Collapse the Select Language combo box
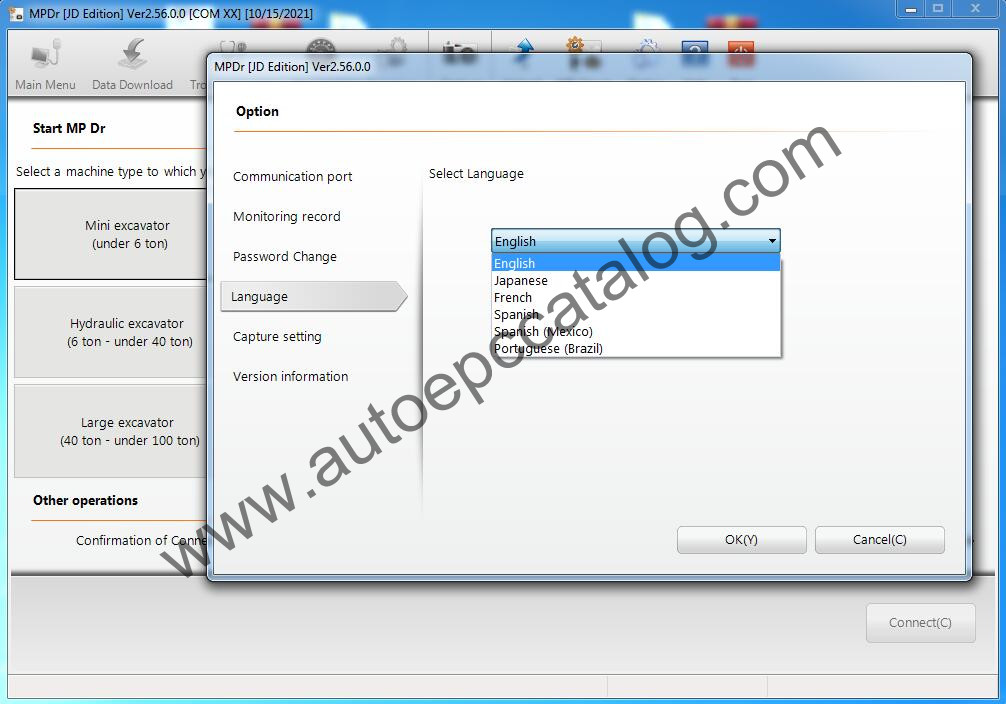1006x704 pixels. tap(772, 241)
